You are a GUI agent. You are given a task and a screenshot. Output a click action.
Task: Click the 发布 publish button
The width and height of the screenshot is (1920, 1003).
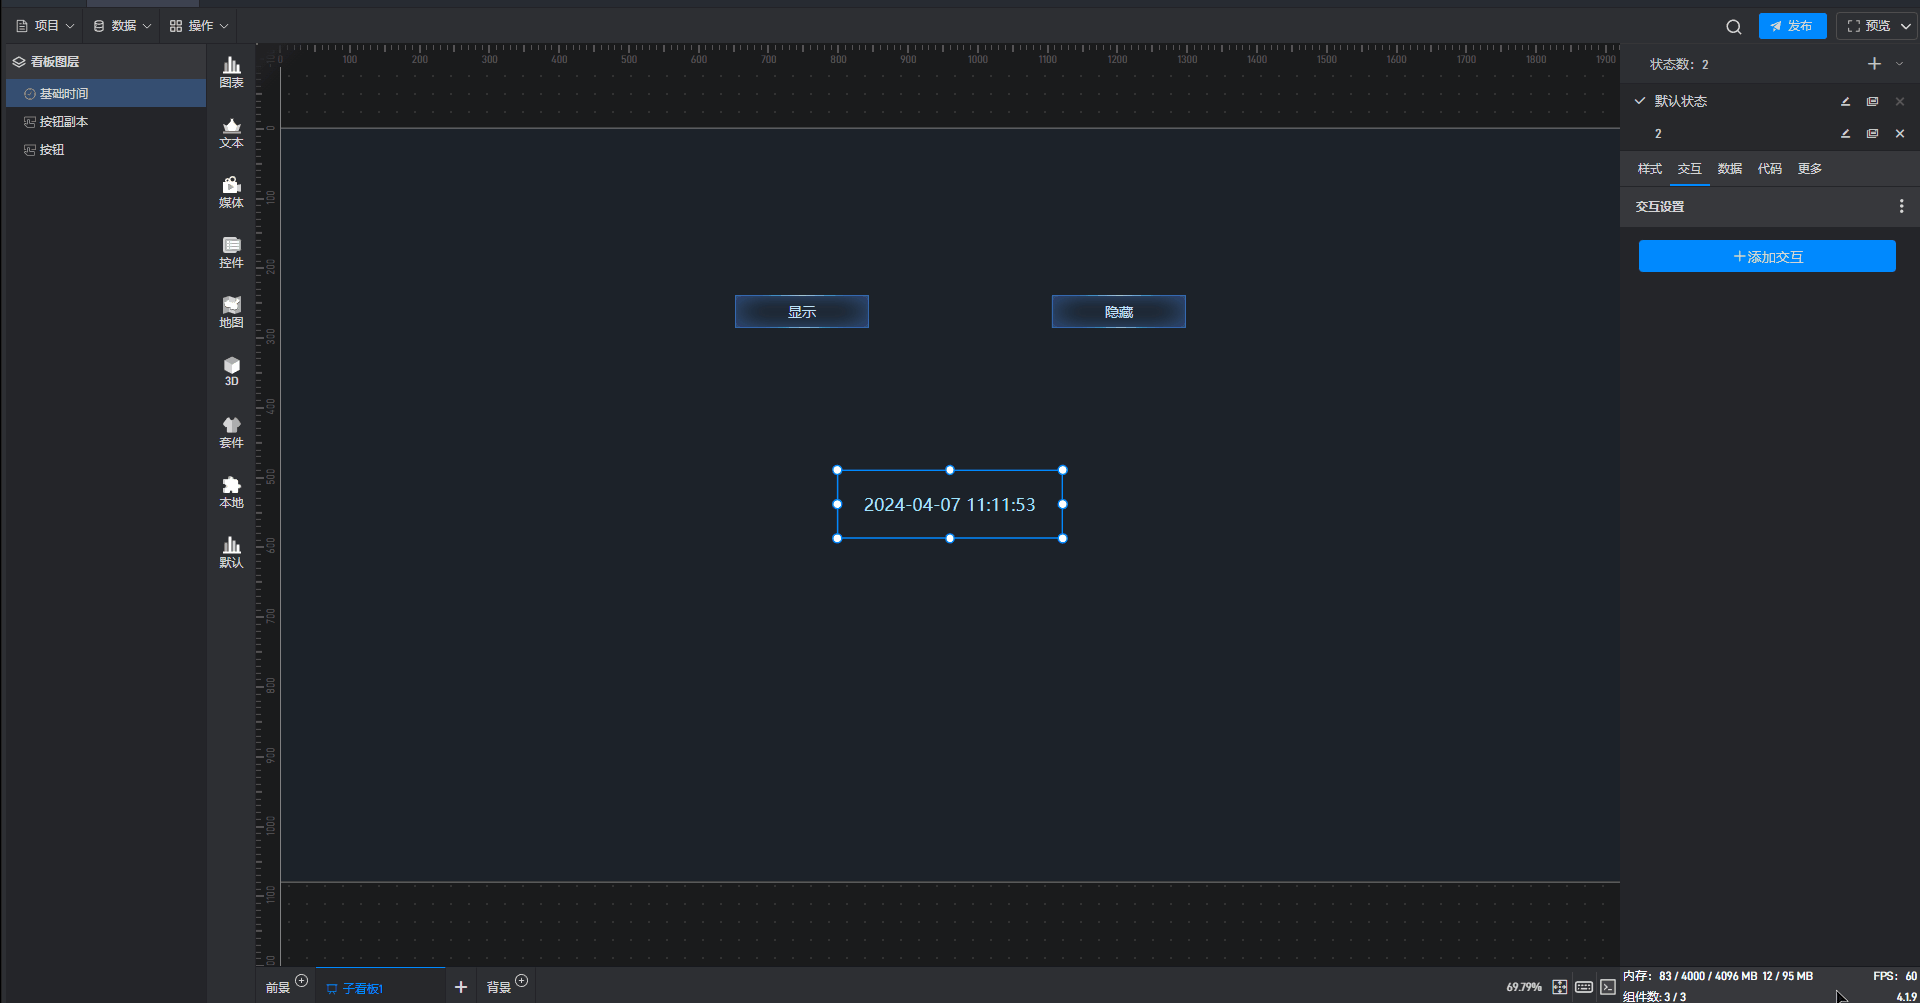point(1792,27)
